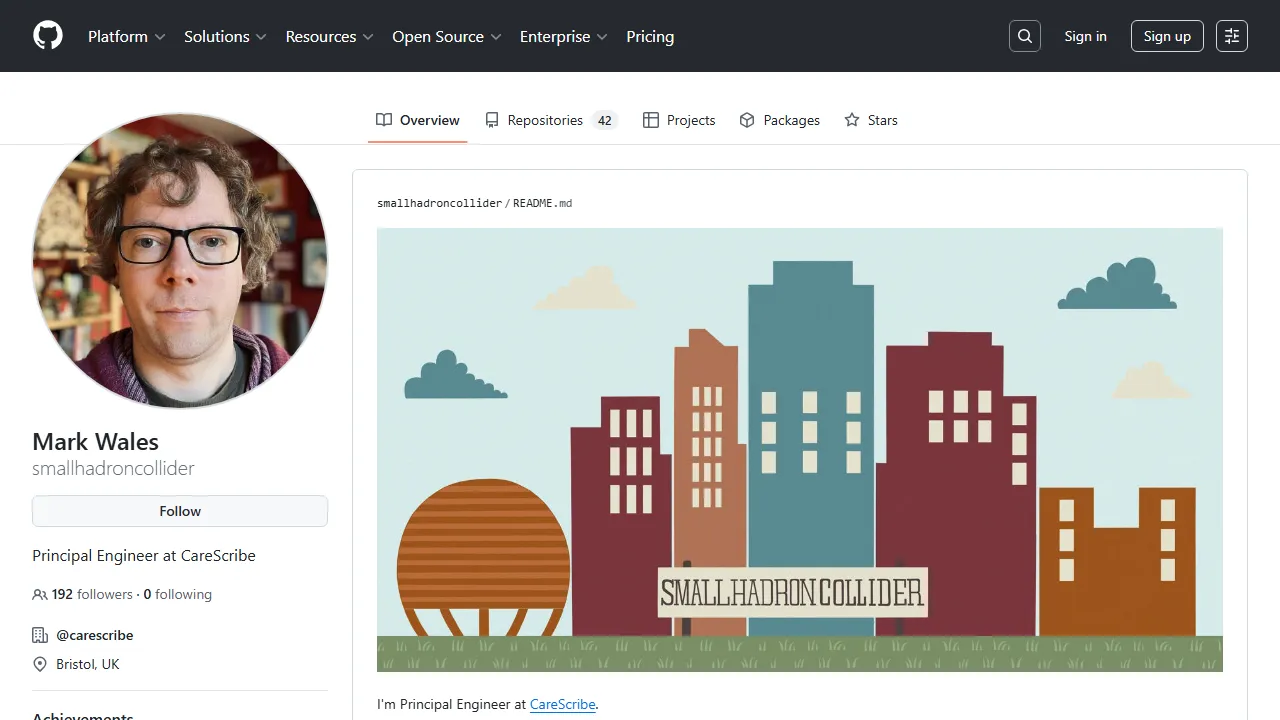Expand the Solutions dropdown menu
This screenshot has height=720, width=1280.
225,36
